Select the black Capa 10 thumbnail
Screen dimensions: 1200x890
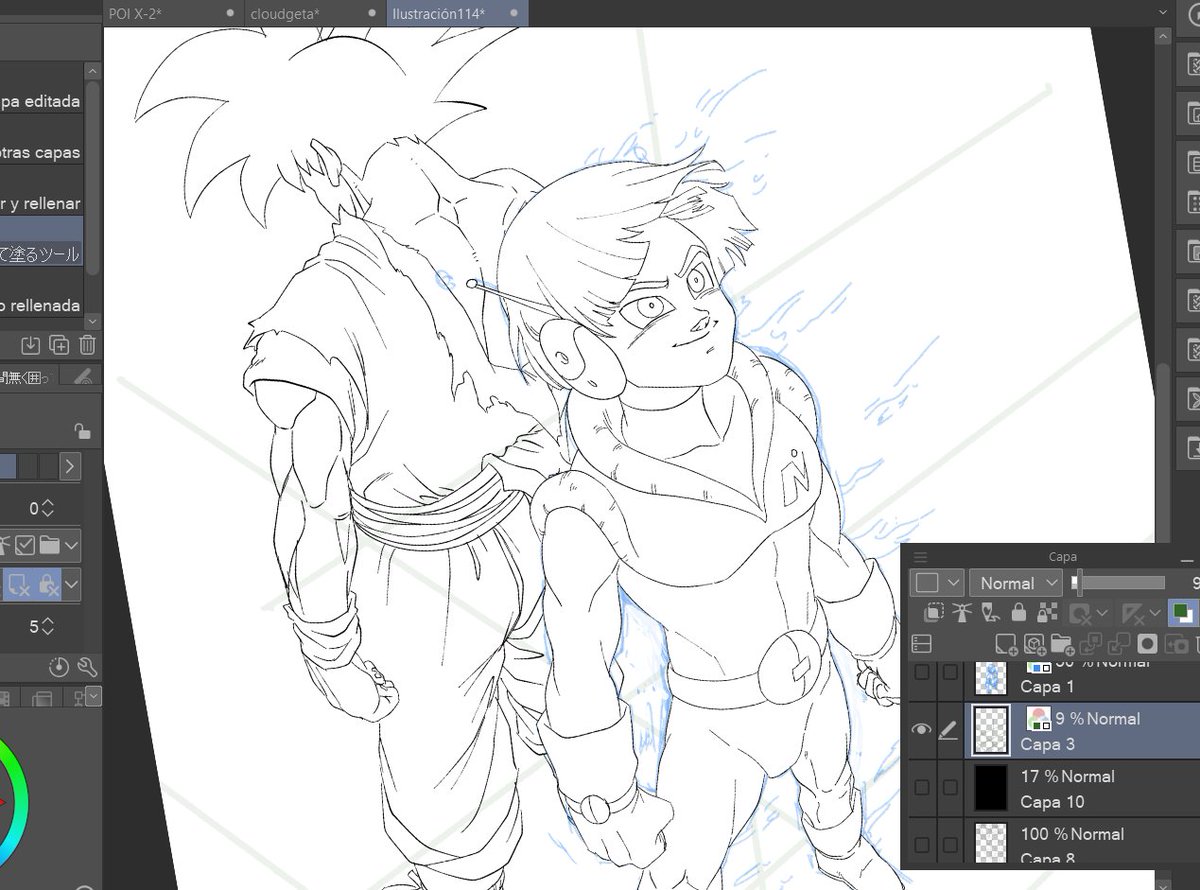[x=991, y=788]
